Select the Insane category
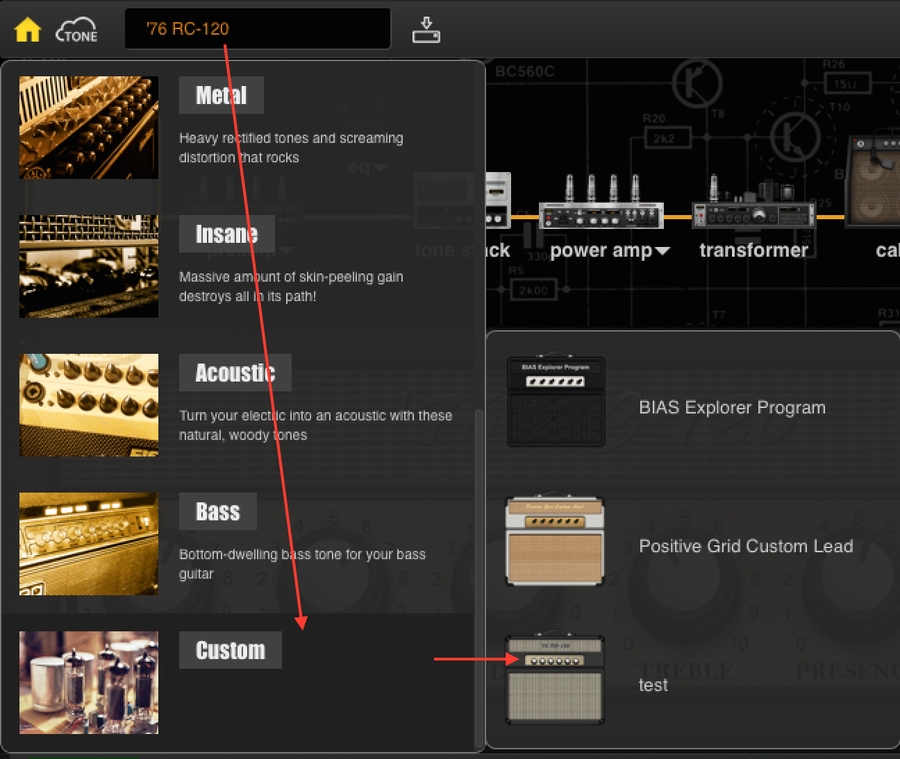Image resolution: width=900 pixels, height=759 pixels. (226, 234)
